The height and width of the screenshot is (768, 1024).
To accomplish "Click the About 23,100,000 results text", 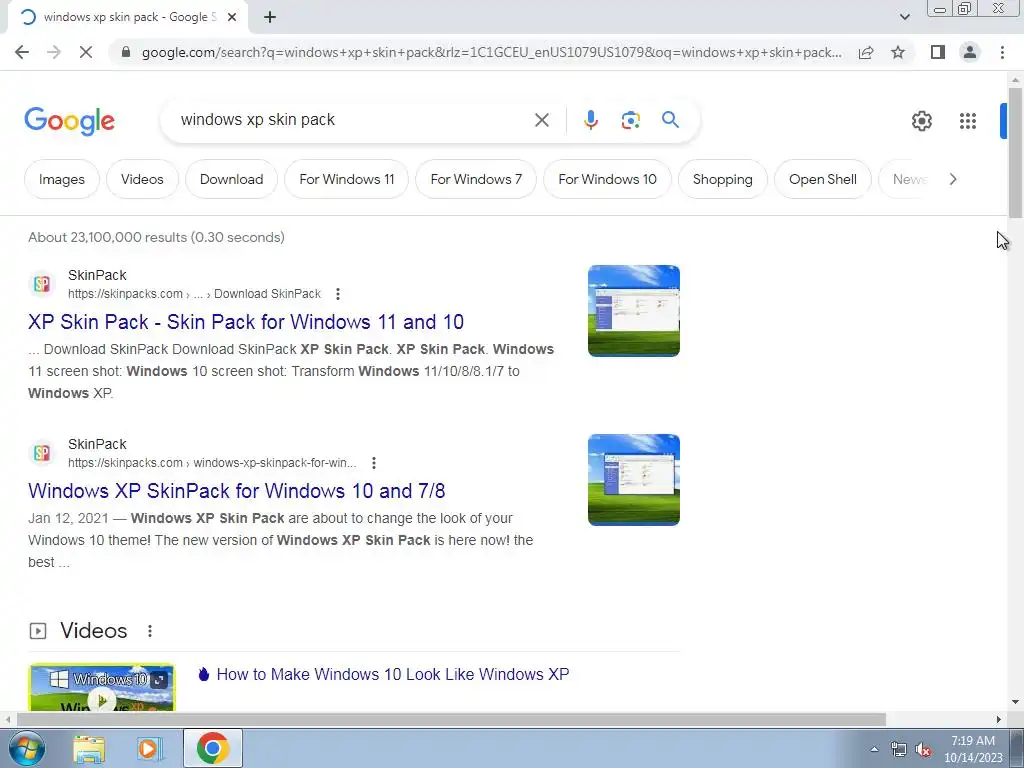I will tap(156, 237).
